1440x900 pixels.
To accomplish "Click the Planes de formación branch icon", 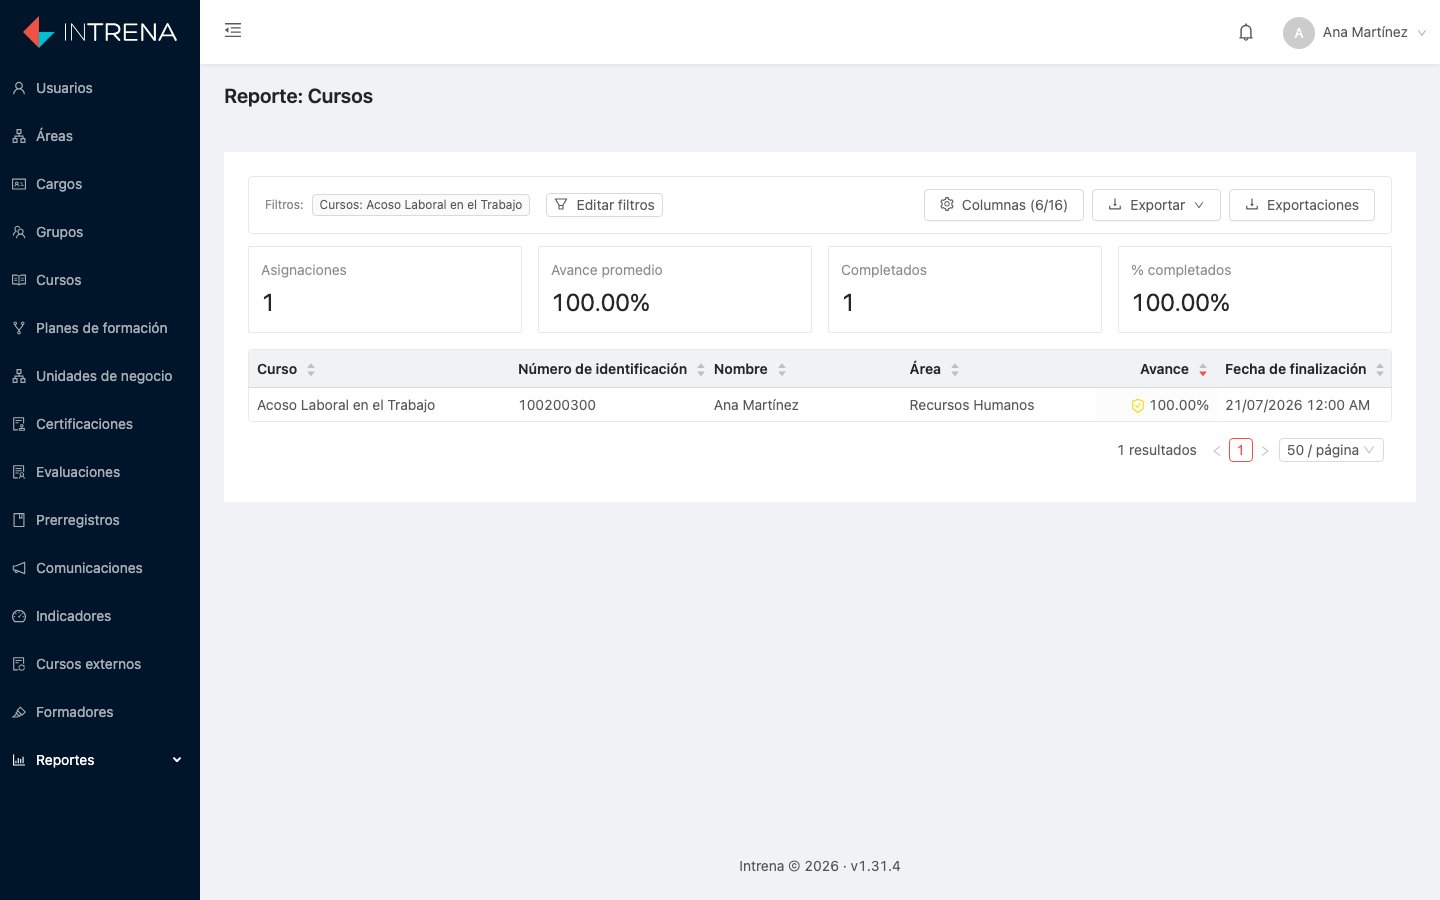I will [x=19, y=328].
